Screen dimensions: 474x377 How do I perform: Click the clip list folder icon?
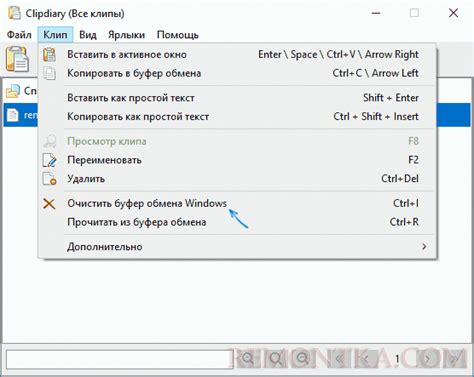13,91
